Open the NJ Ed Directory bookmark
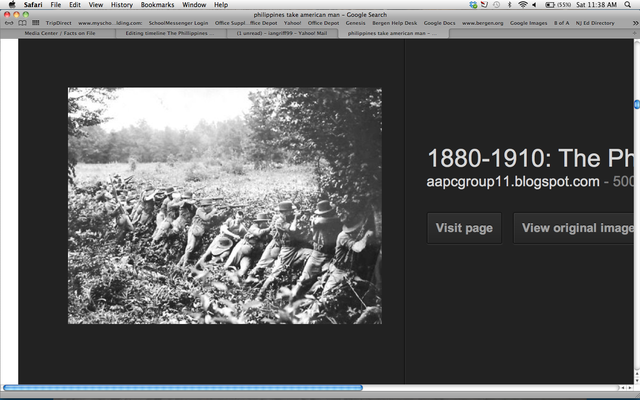This screenshot has width=640, height=400. tap(595, 23)
